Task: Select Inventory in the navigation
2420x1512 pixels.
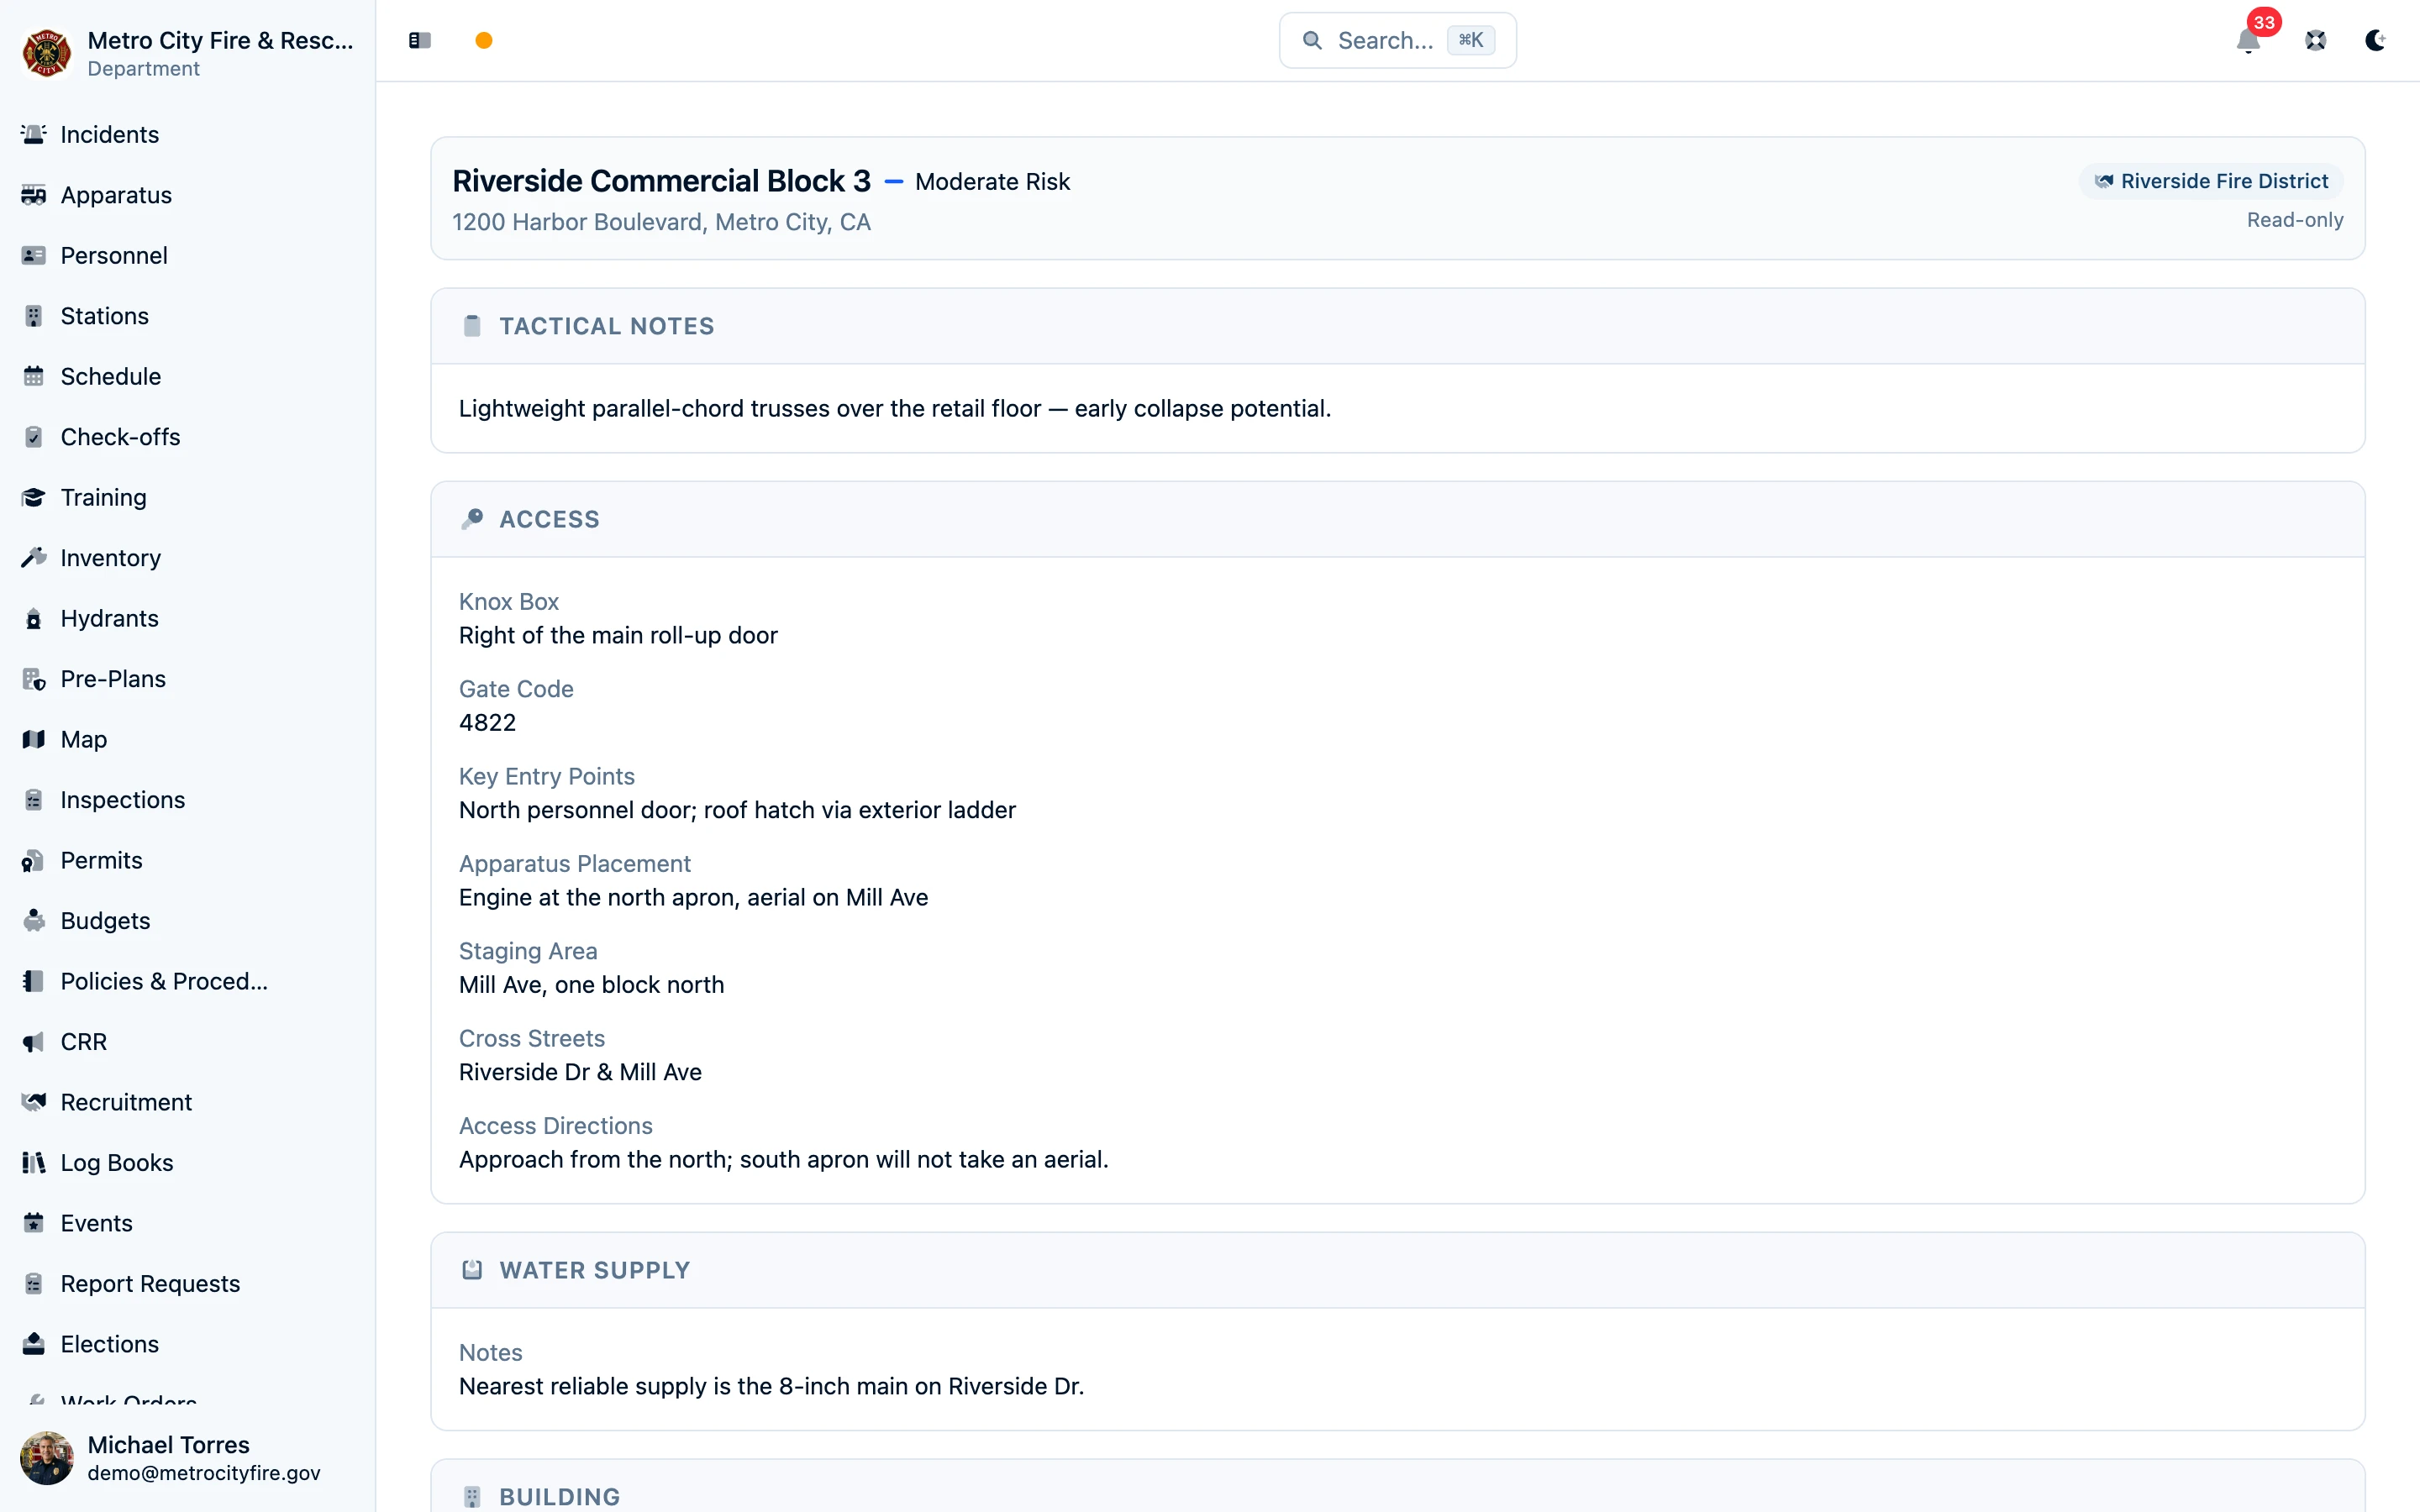Action: [188, 558]
